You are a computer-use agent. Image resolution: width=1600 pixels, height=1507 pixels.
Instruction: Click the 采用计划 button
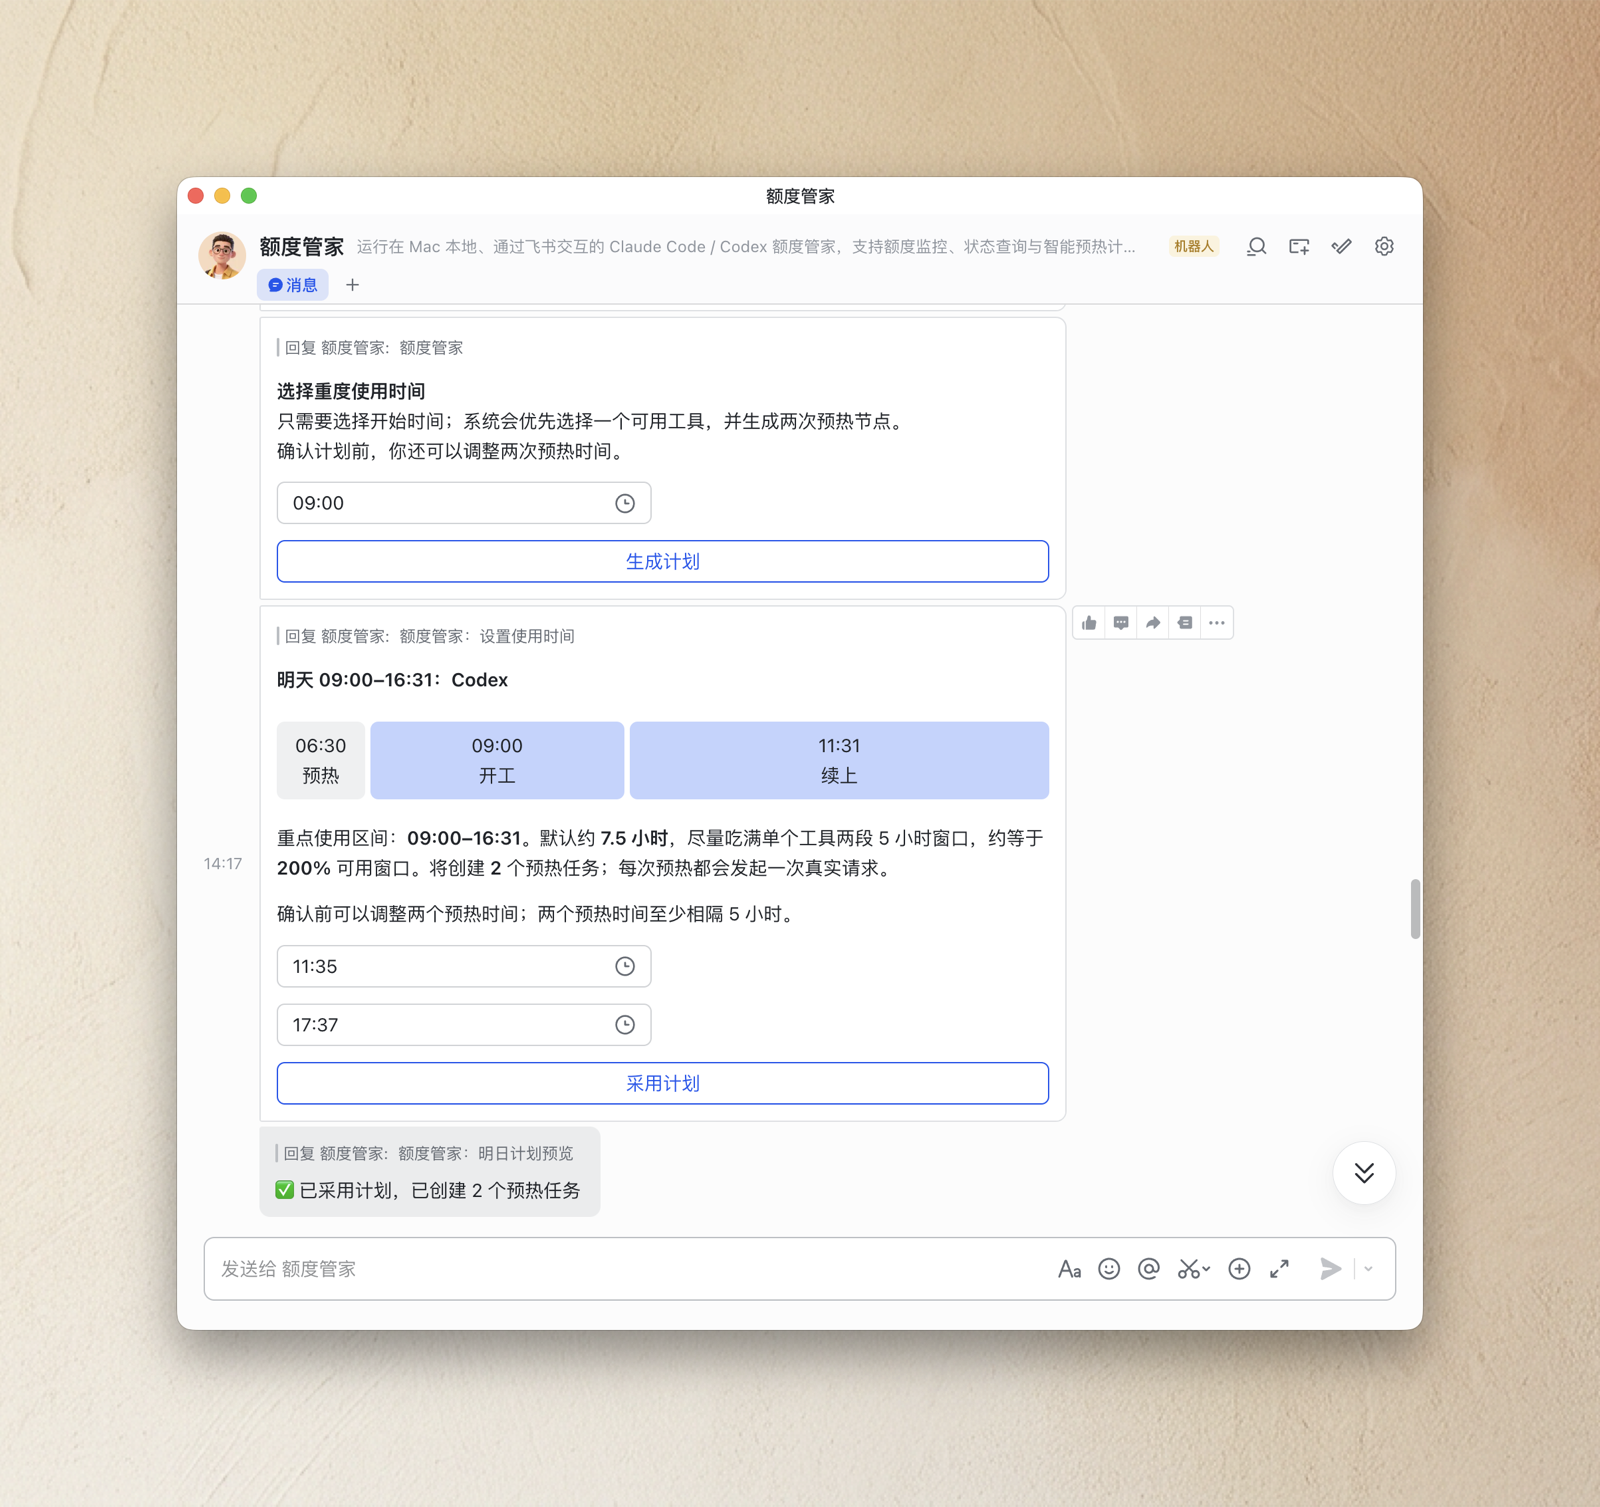[x=663, y=1083]
